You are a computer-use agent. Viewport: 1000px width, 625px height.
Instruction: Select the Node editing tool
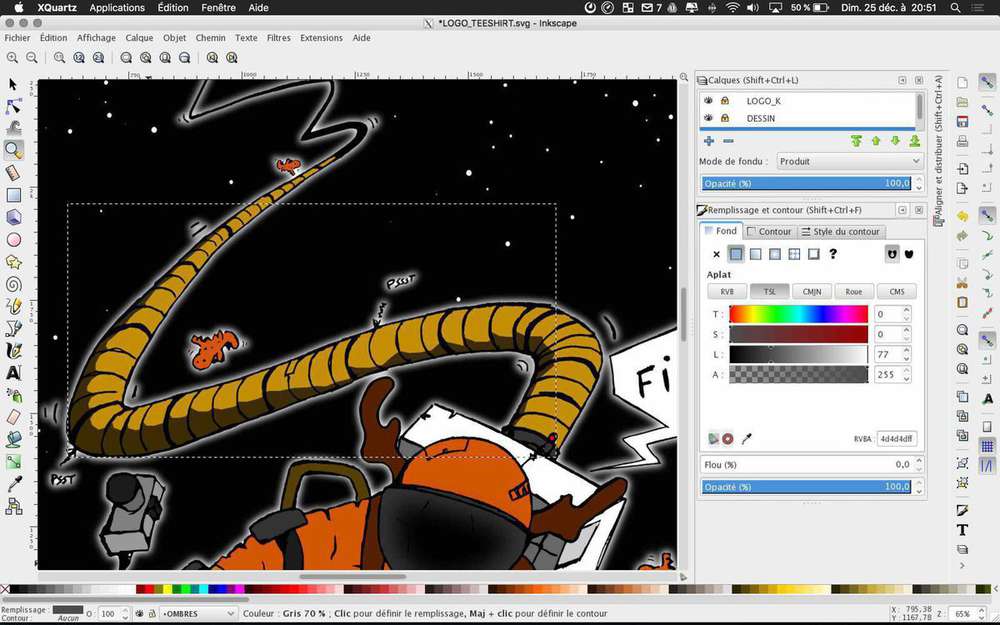tap(14, 106)
